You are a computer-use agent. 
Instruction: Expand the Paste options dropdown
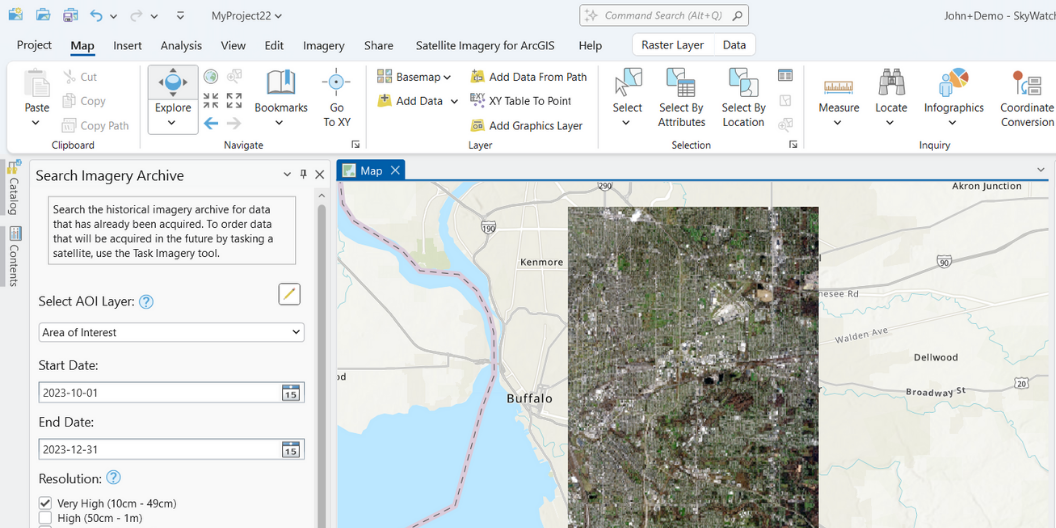point(36,122)
